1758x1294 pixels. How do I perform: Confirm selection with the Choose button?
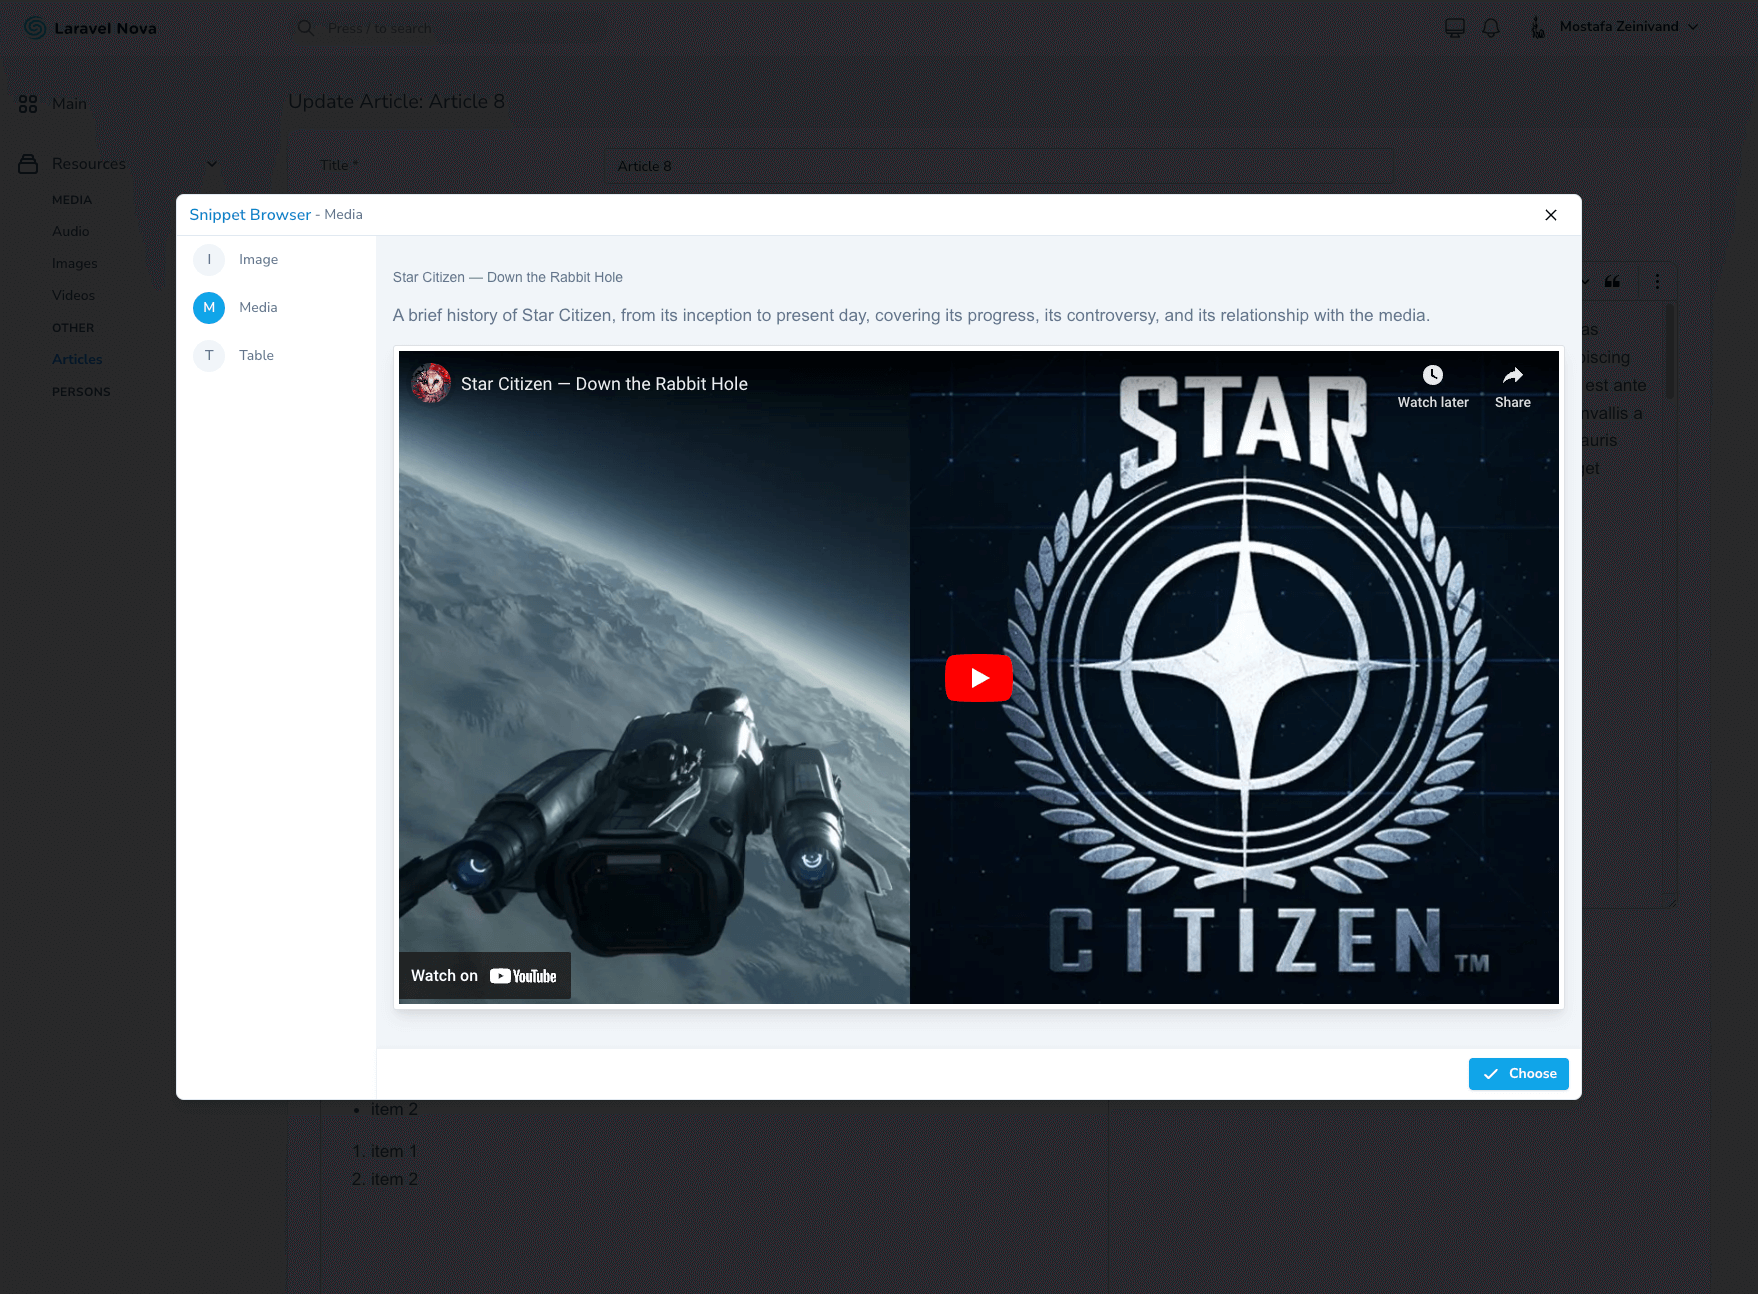[x=1518, y=1073]
